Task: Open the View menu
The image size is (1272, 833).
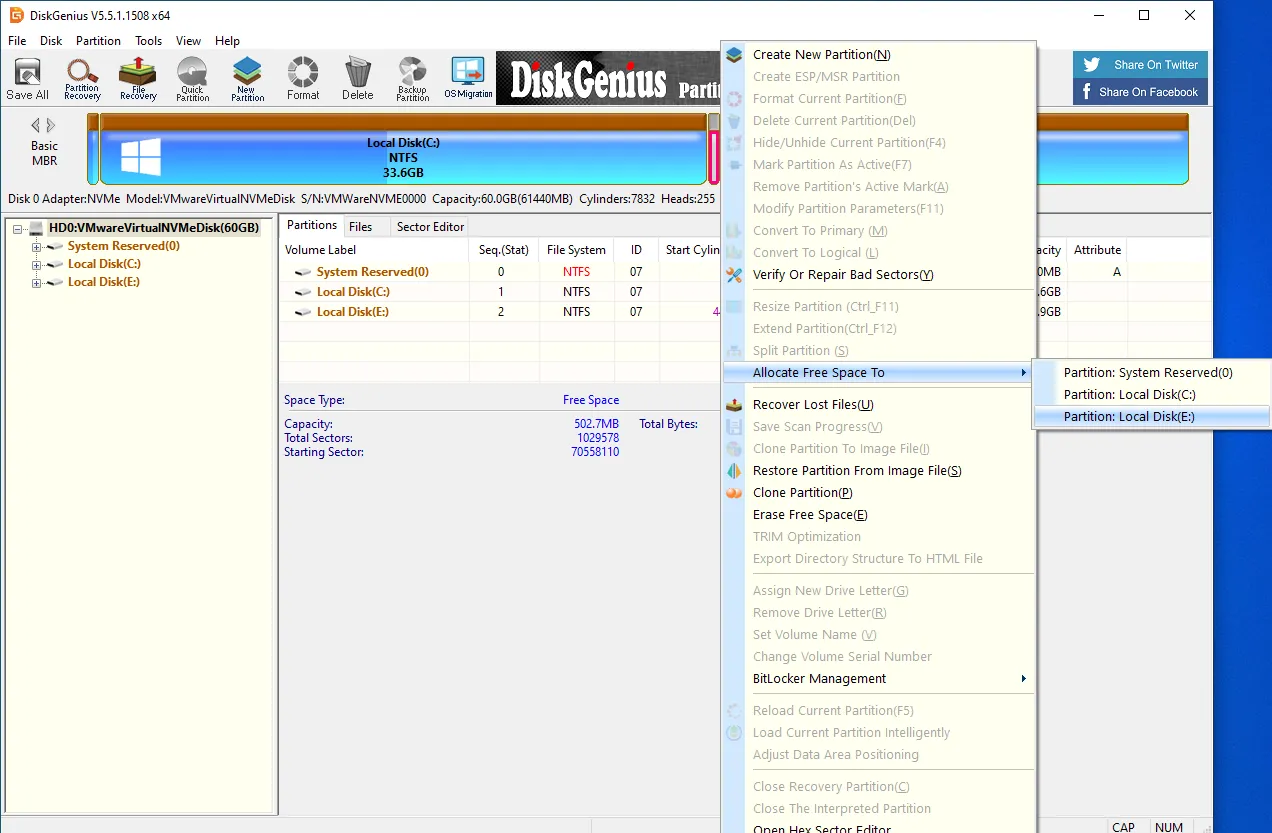Action: [x=189, y=41]
